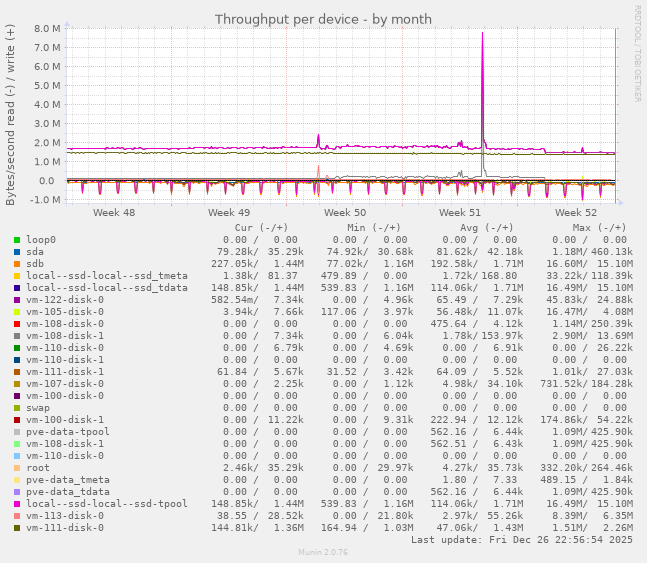Image resolution: width=647 pixels, height=563 pixels.
Task: Click the 'Week 49' x-axis label
Action: coord(229,213)
